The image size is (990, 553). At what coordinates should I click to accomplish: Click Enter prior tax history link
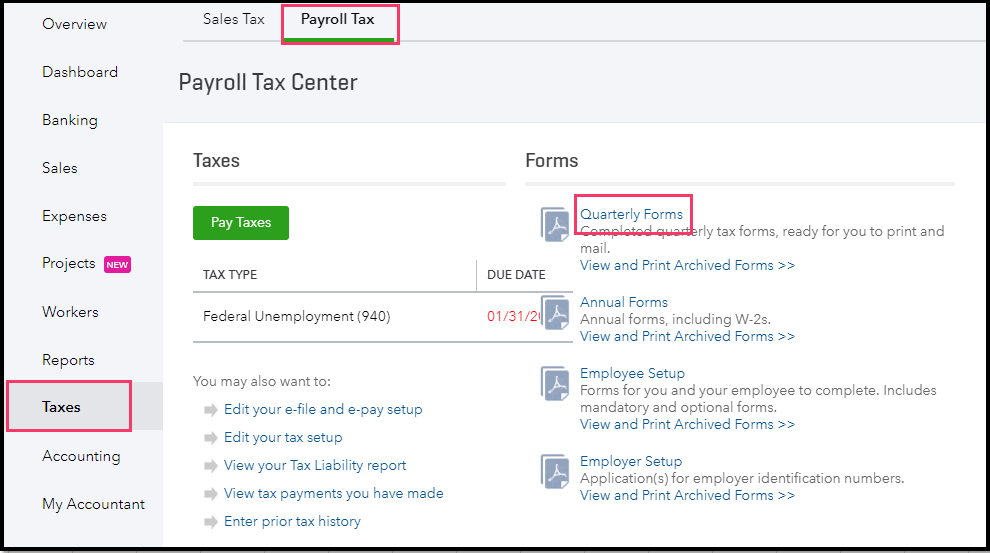[292, 521]
